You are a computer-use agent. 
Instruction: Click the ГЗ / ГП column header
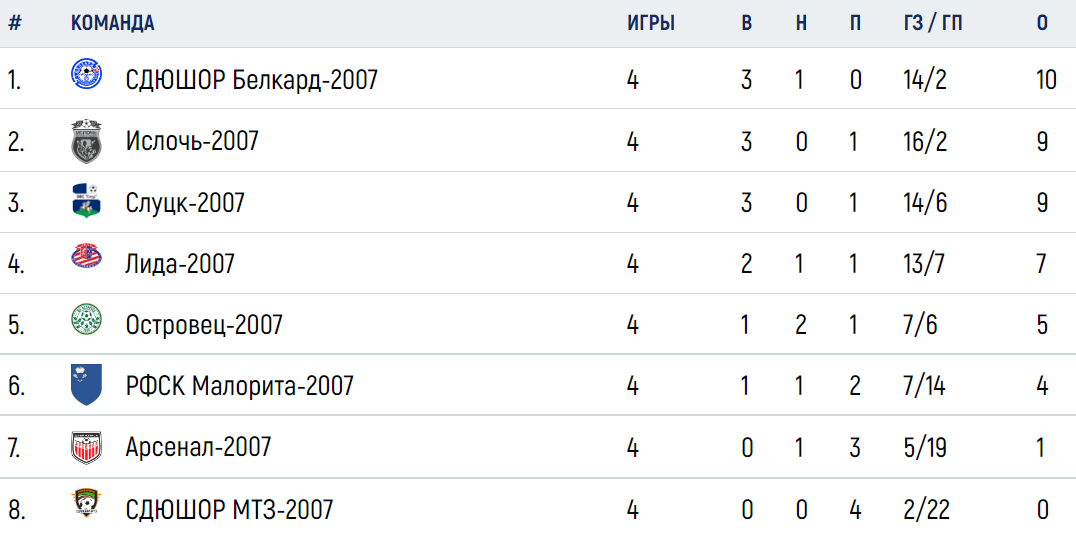[933, 23]
